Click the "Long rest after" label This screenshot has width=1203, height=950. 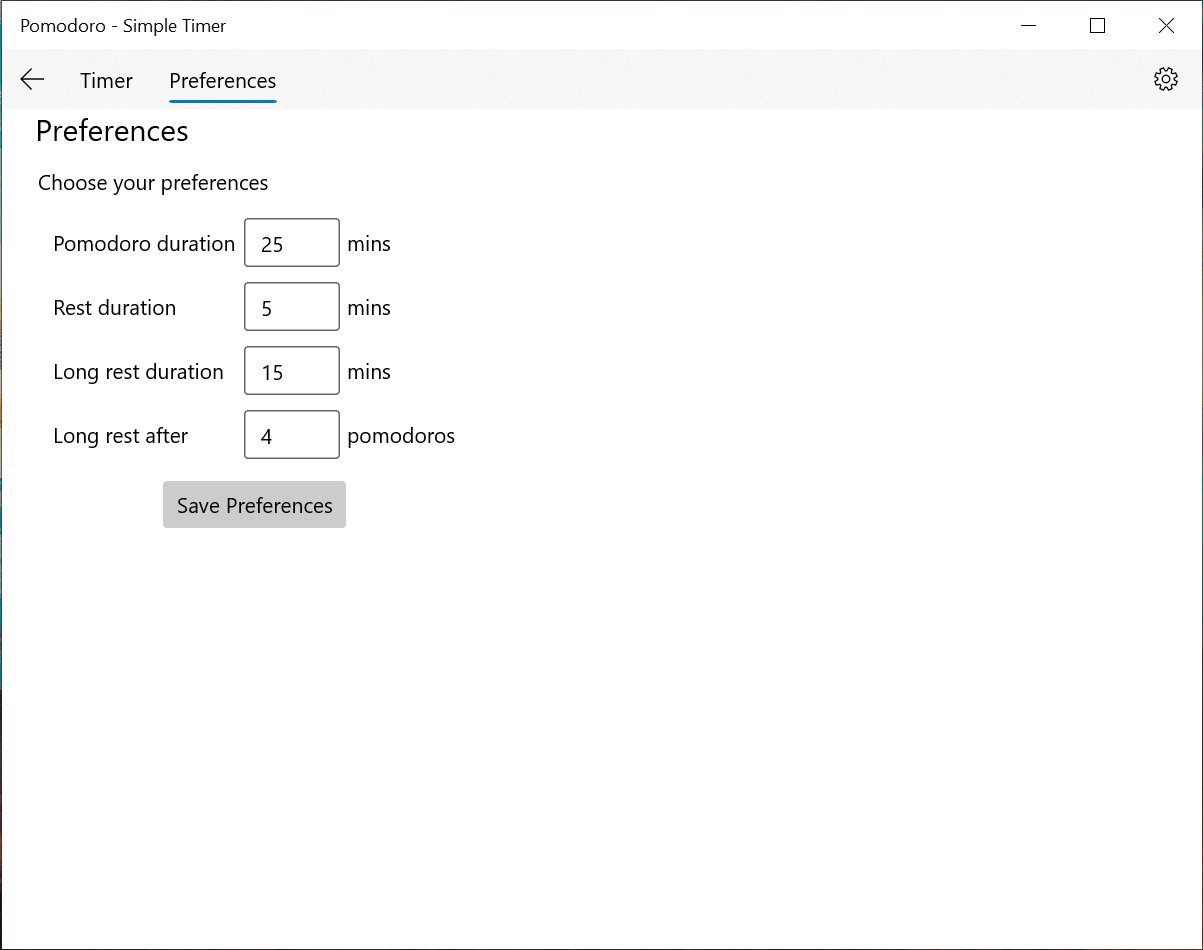[x=120, y=436]
